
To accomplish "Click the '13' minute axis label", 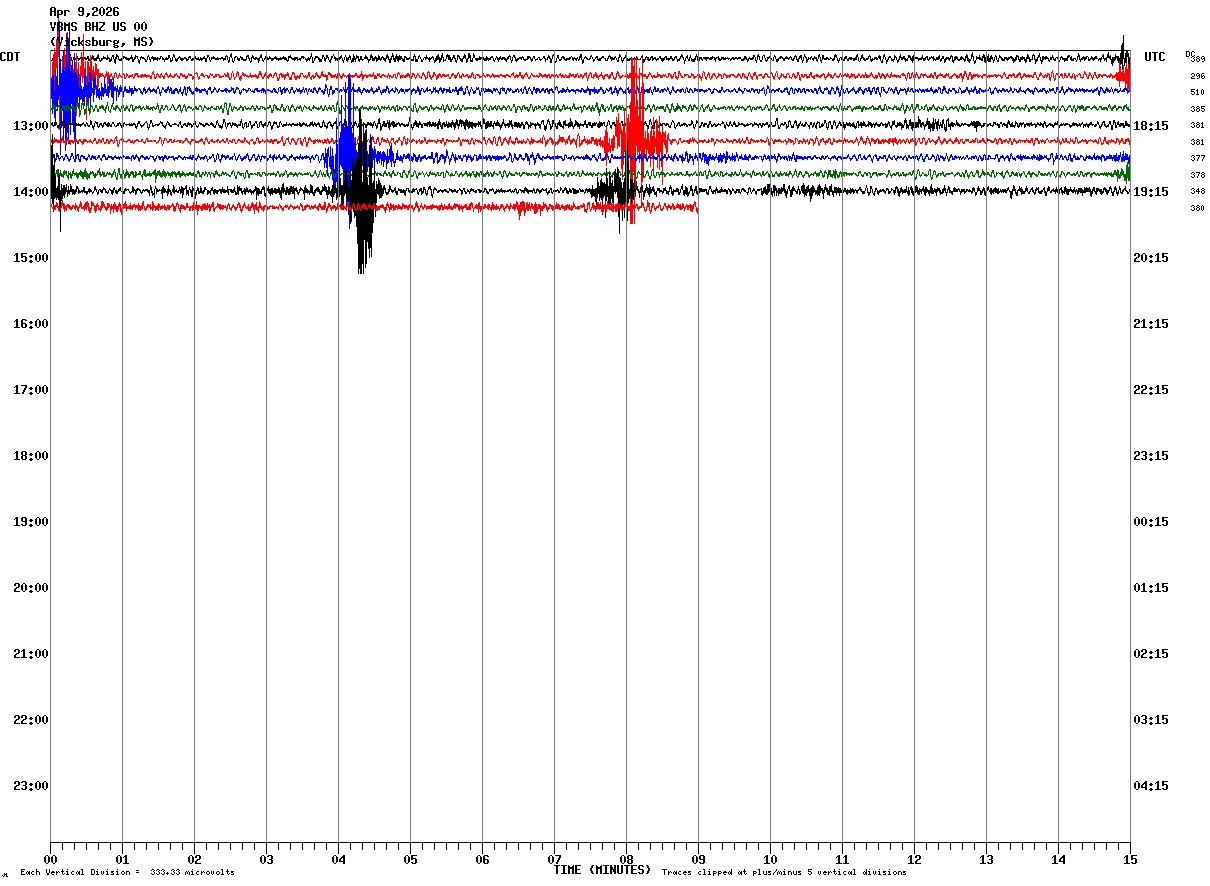I will (986, 860).
